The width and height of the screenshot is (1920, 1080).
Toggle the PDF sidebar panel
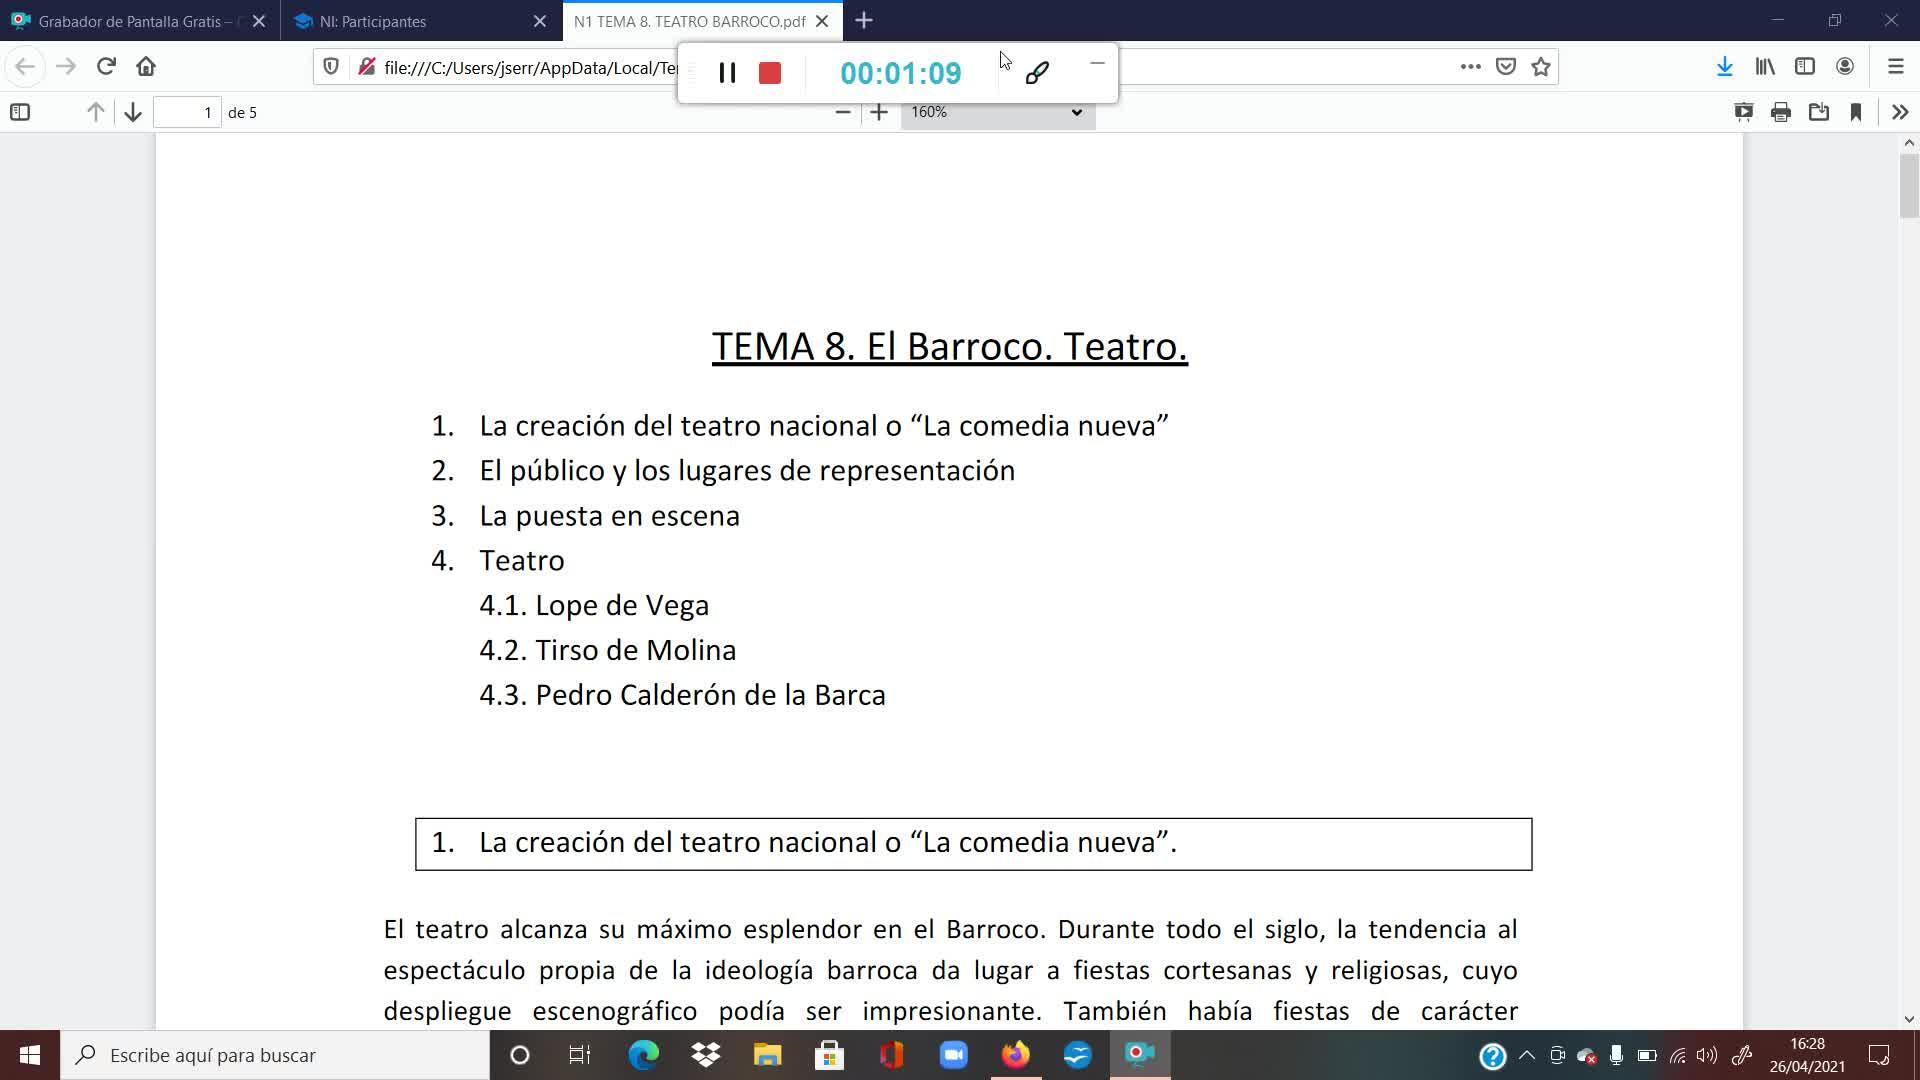(x=20, y=112)
